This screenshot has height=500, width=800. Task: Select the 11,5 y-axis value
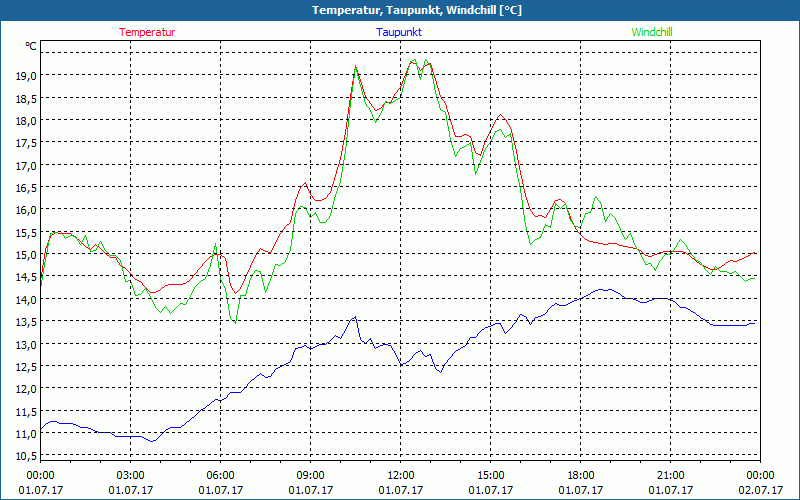tap(27, 412)
